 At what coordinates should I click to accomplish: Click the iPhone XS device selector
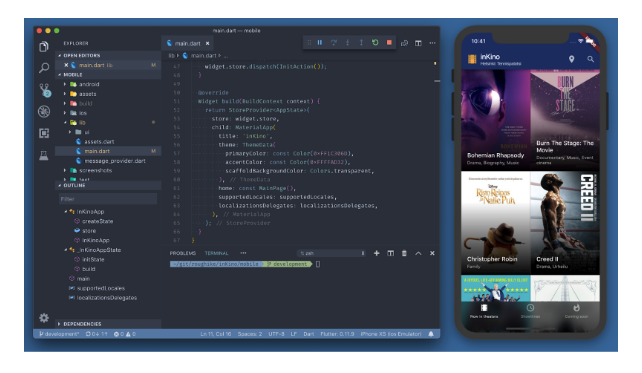point(391,334)
